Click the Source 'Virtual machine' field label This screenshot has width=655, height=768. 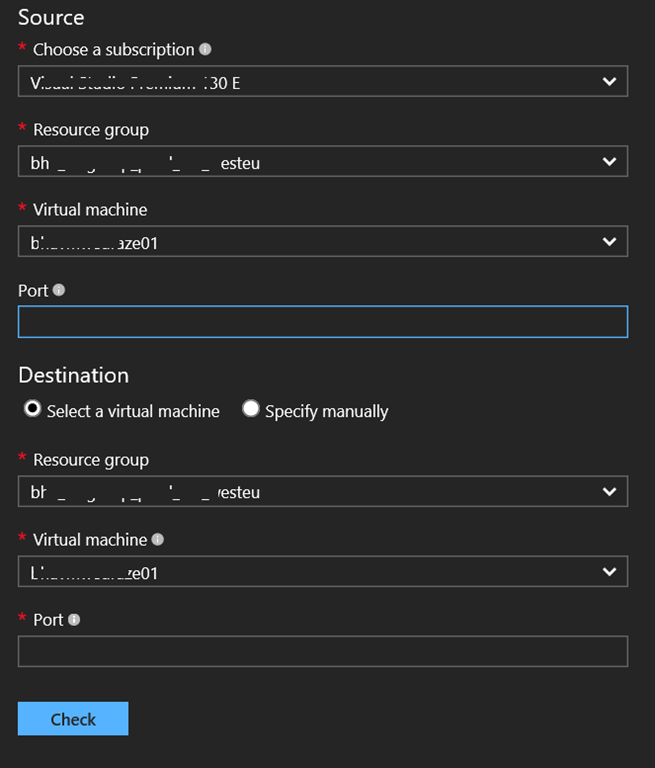90,210
